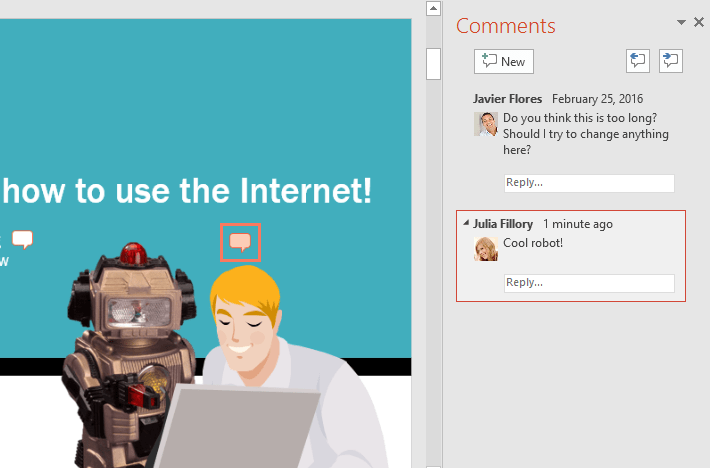Image resolution: width=710 pixels, height=468 pixels.
Task: Go to the previous comment
Action: pos(637,61)
